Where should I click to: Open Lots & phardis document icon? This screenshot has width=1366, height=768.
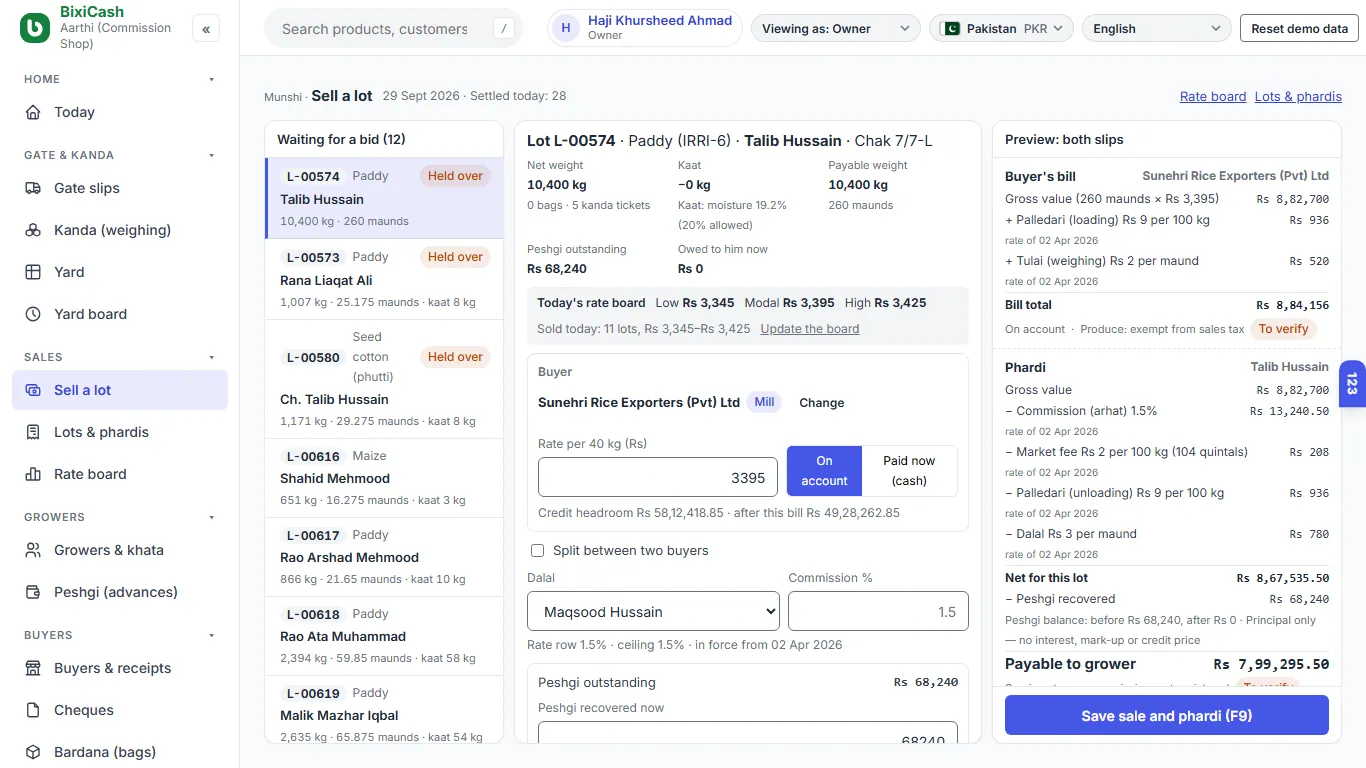coord(33,432)
